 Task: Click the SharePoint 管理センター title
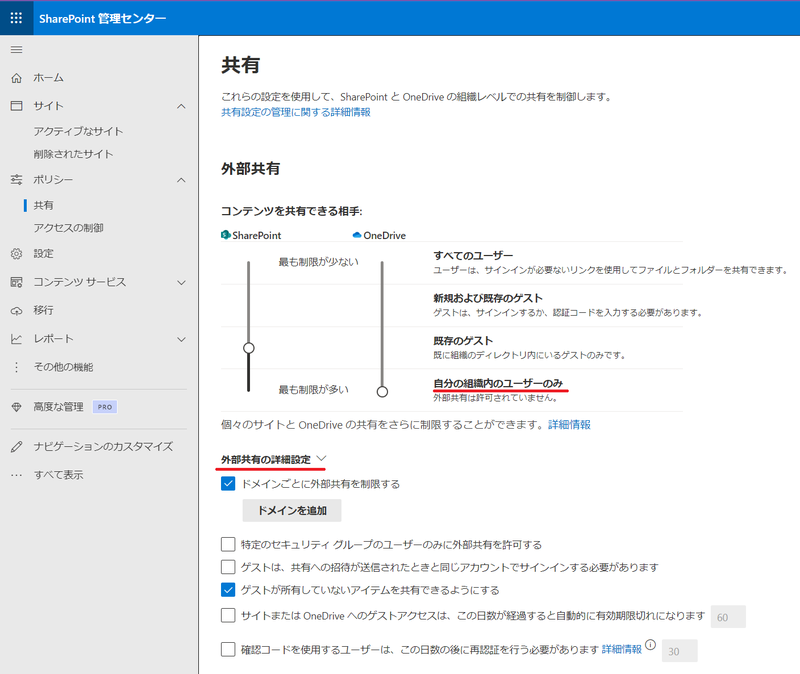[103, 18]
